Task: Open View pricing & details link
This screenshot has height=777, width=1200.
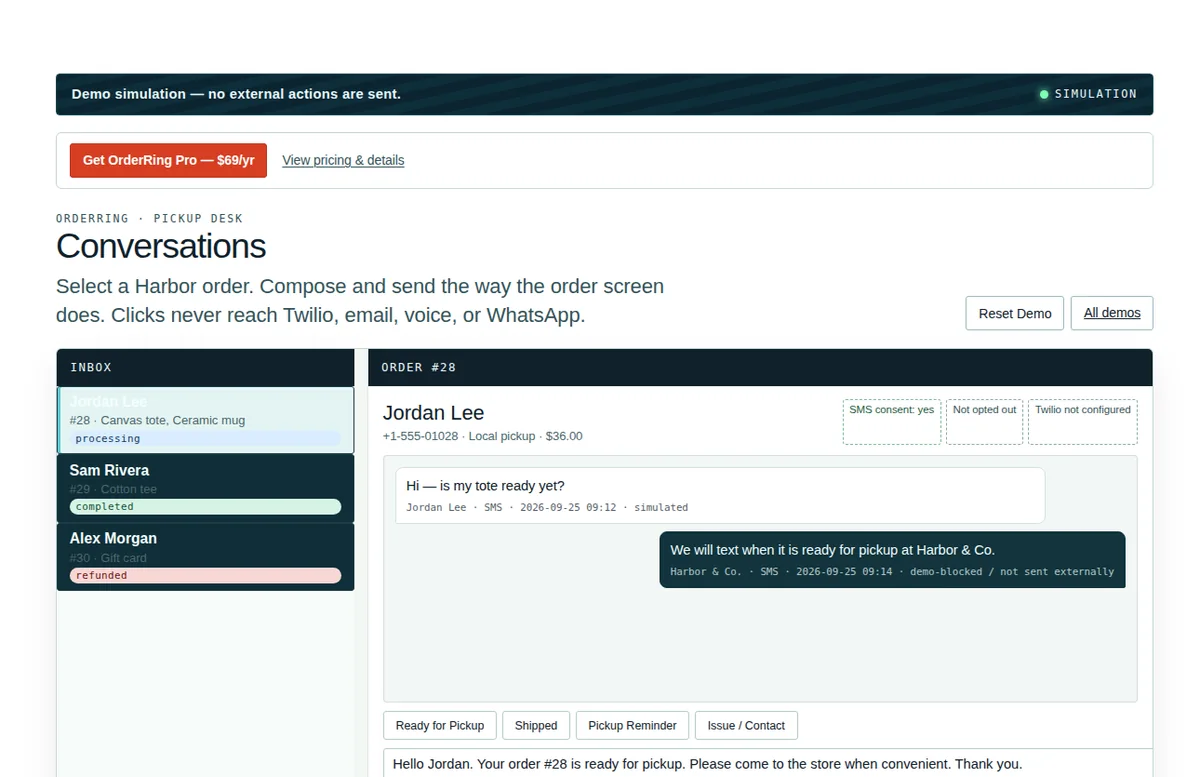Action: click(343, 160)
